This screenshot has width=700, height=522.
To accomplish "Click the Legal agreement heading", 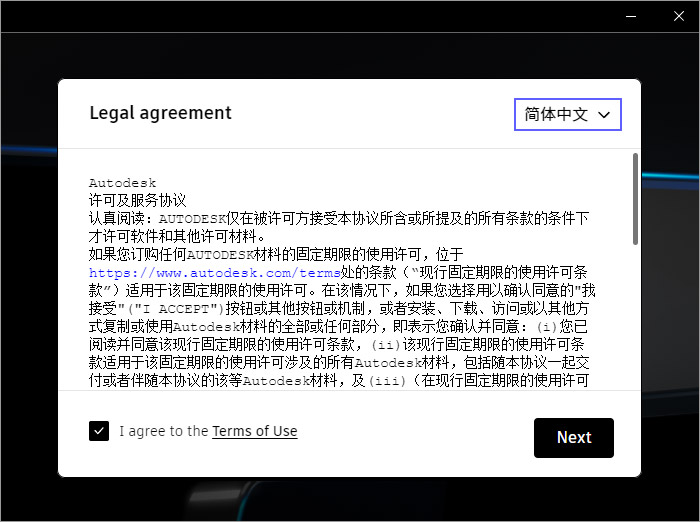I will [160, 113].
